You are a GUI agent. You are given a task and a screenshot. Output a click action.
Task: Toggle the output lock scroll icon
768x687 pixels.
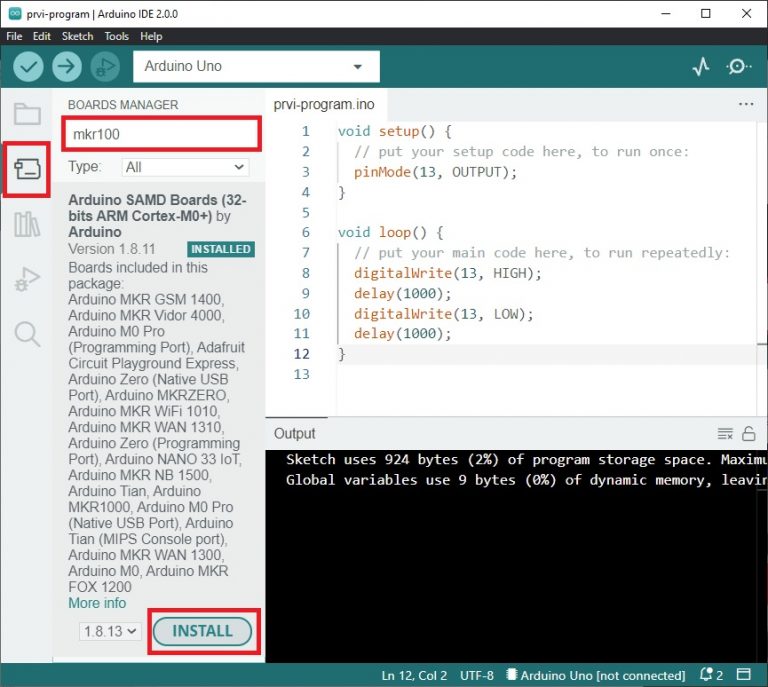[748, 433]
